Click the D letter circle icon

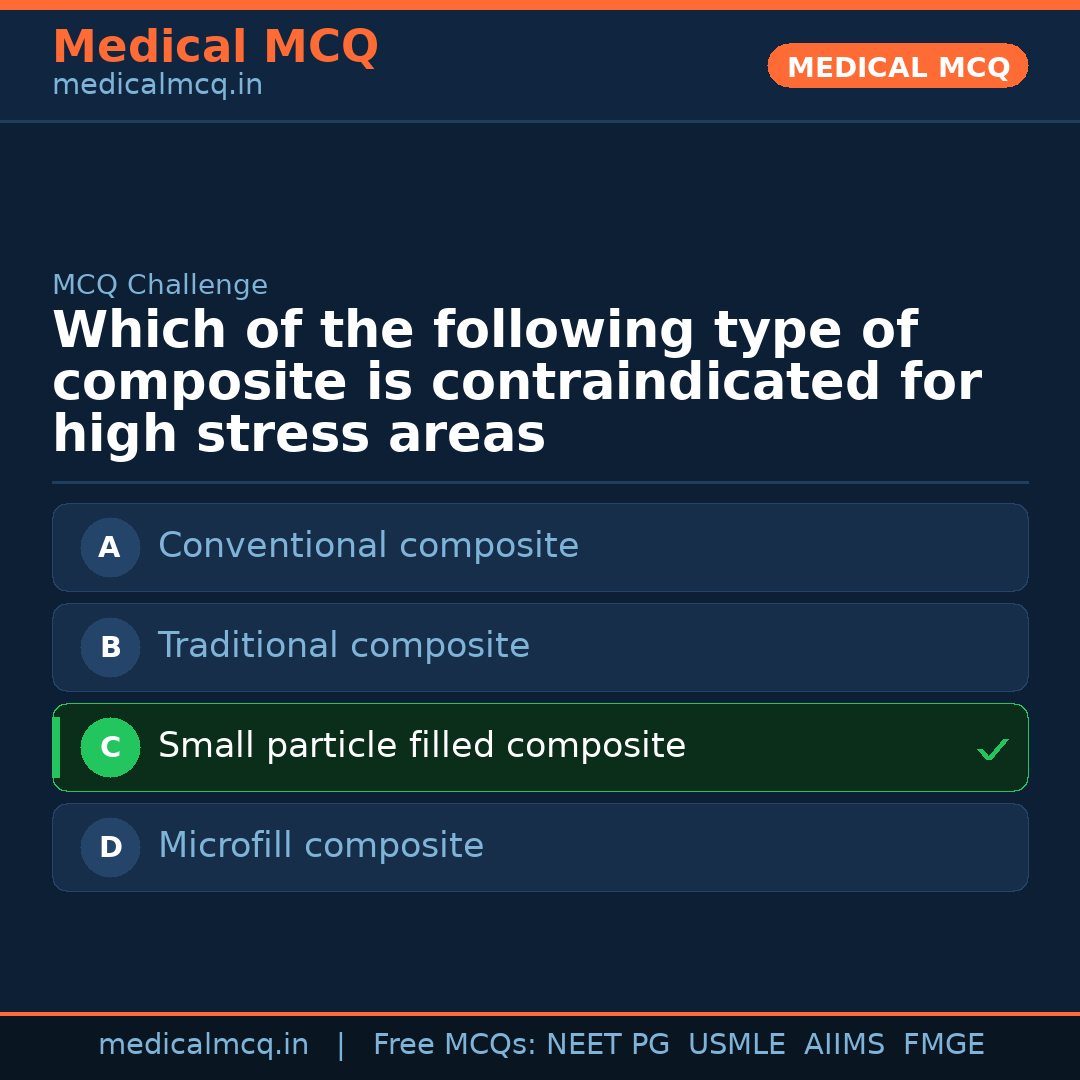pos(110,847)
